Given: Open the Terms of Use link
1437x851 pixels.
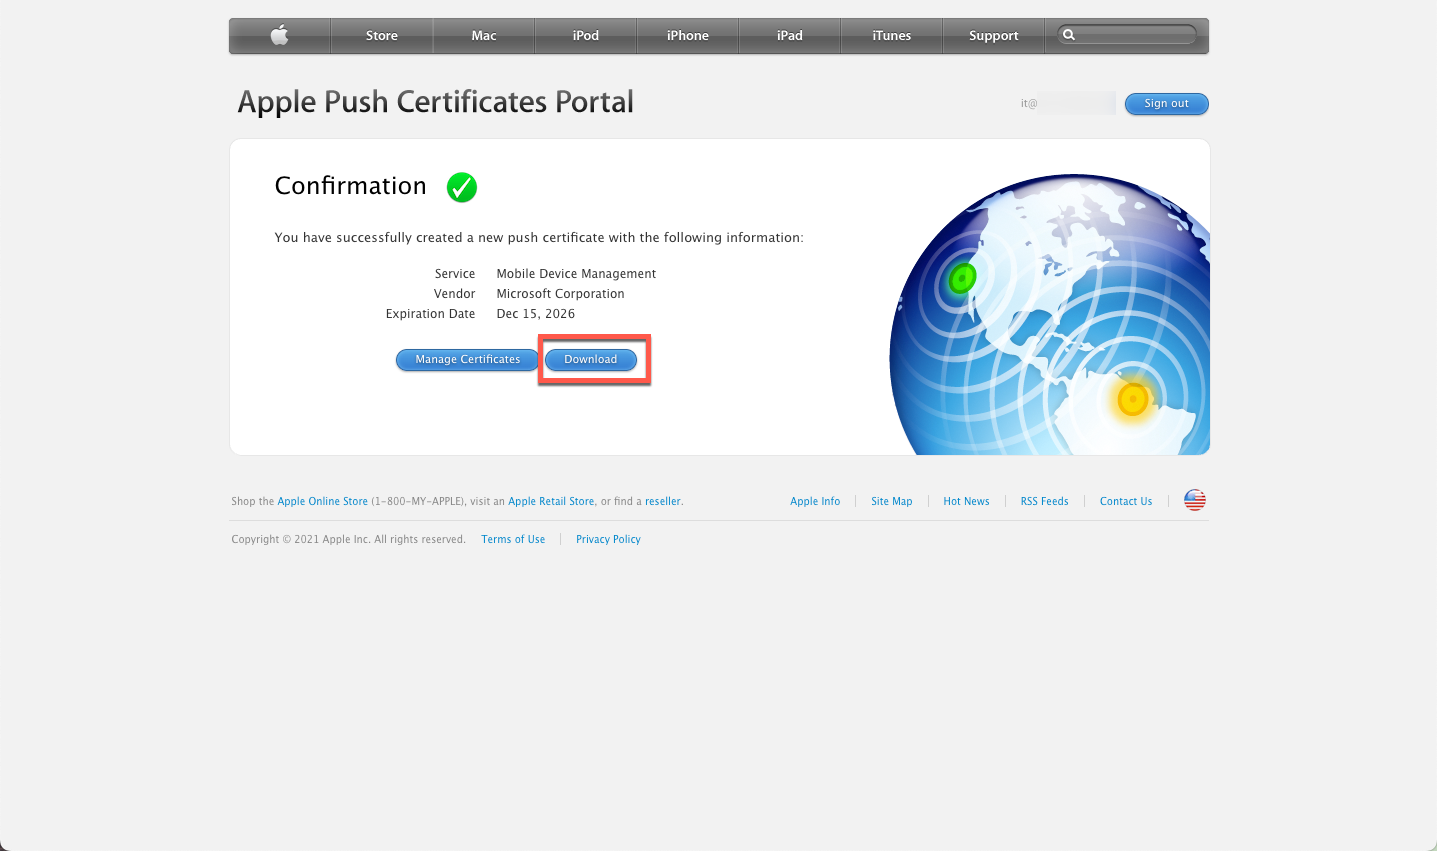Looking at the screenshot, I should pyautogui.click(x=513, y=540).
